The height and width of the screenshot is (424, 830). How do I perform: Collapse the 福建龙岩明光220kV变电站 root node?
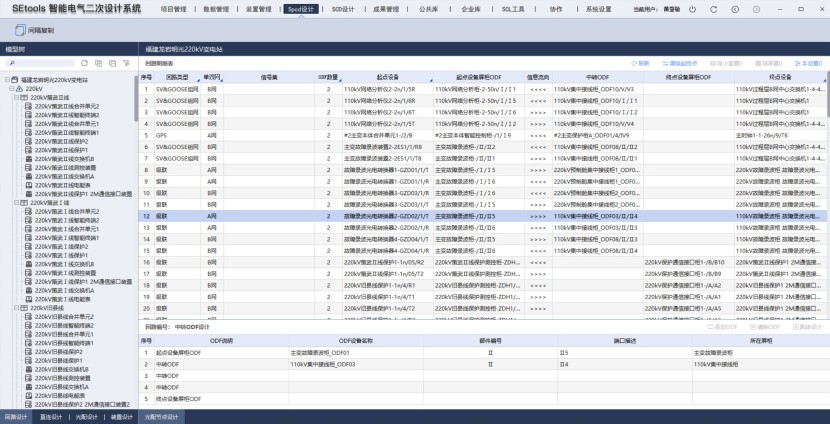(x=6, y=80)
